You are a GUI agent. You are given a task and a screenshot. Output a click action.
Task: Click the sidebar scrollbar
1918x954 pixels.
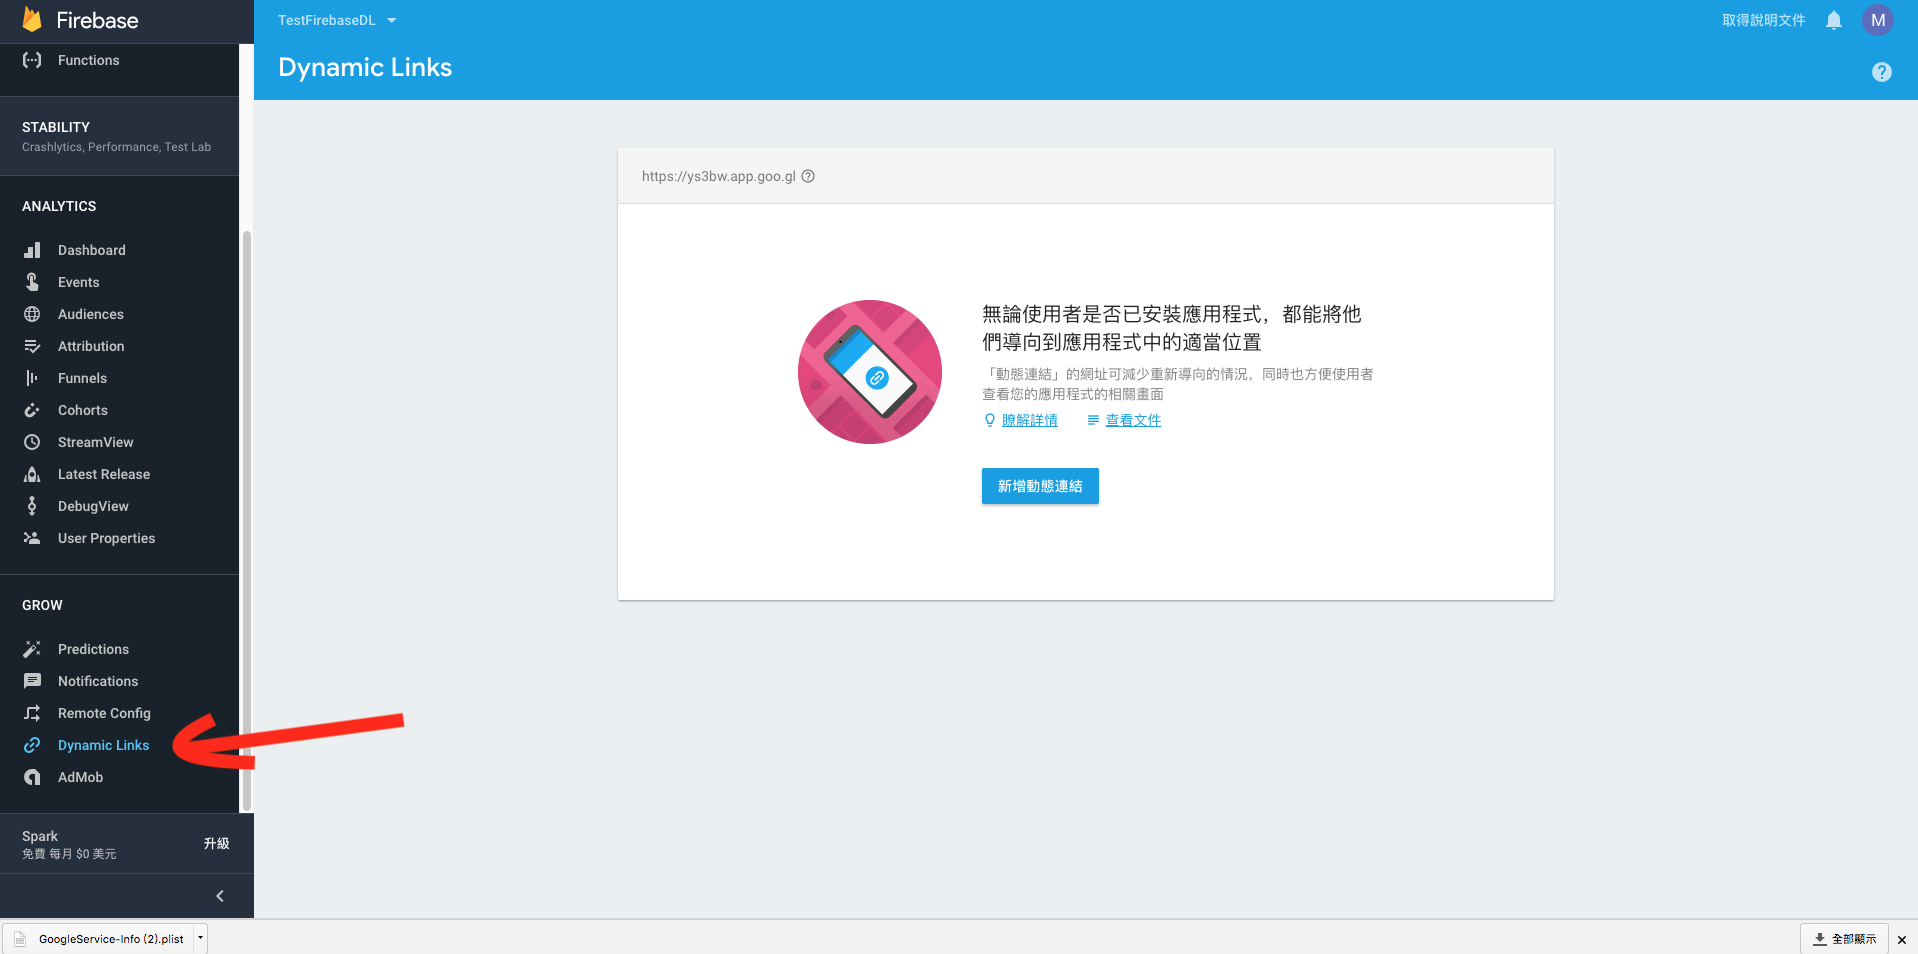click(246, 520)
